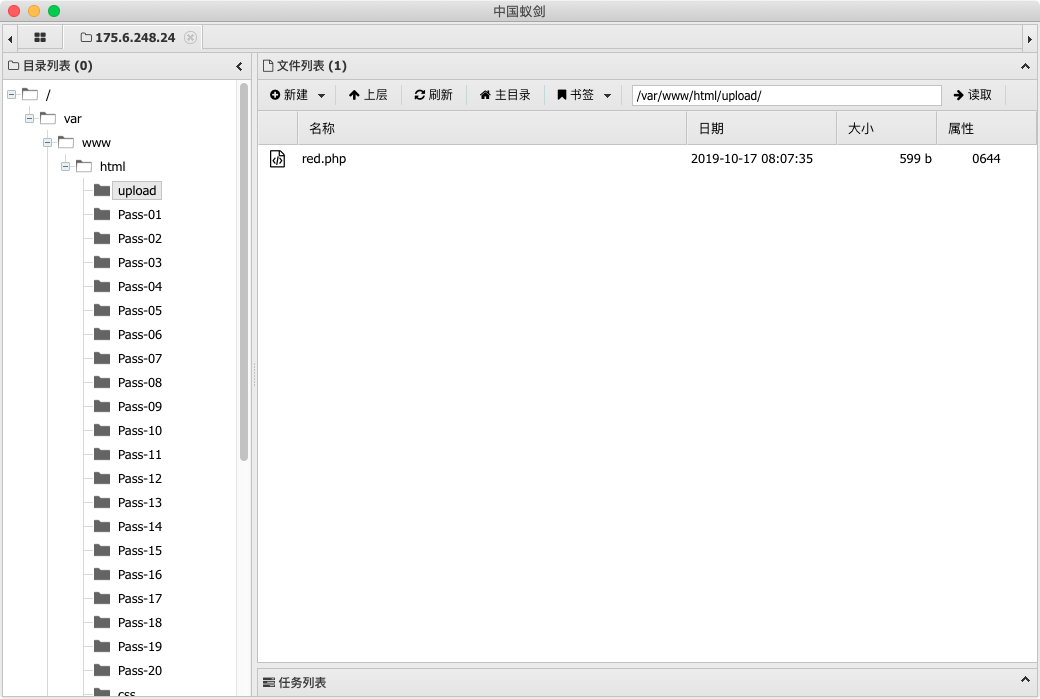Open the Pass-18 folder
Viewport: 1040px width, 699px height.
tap(128, 622)
